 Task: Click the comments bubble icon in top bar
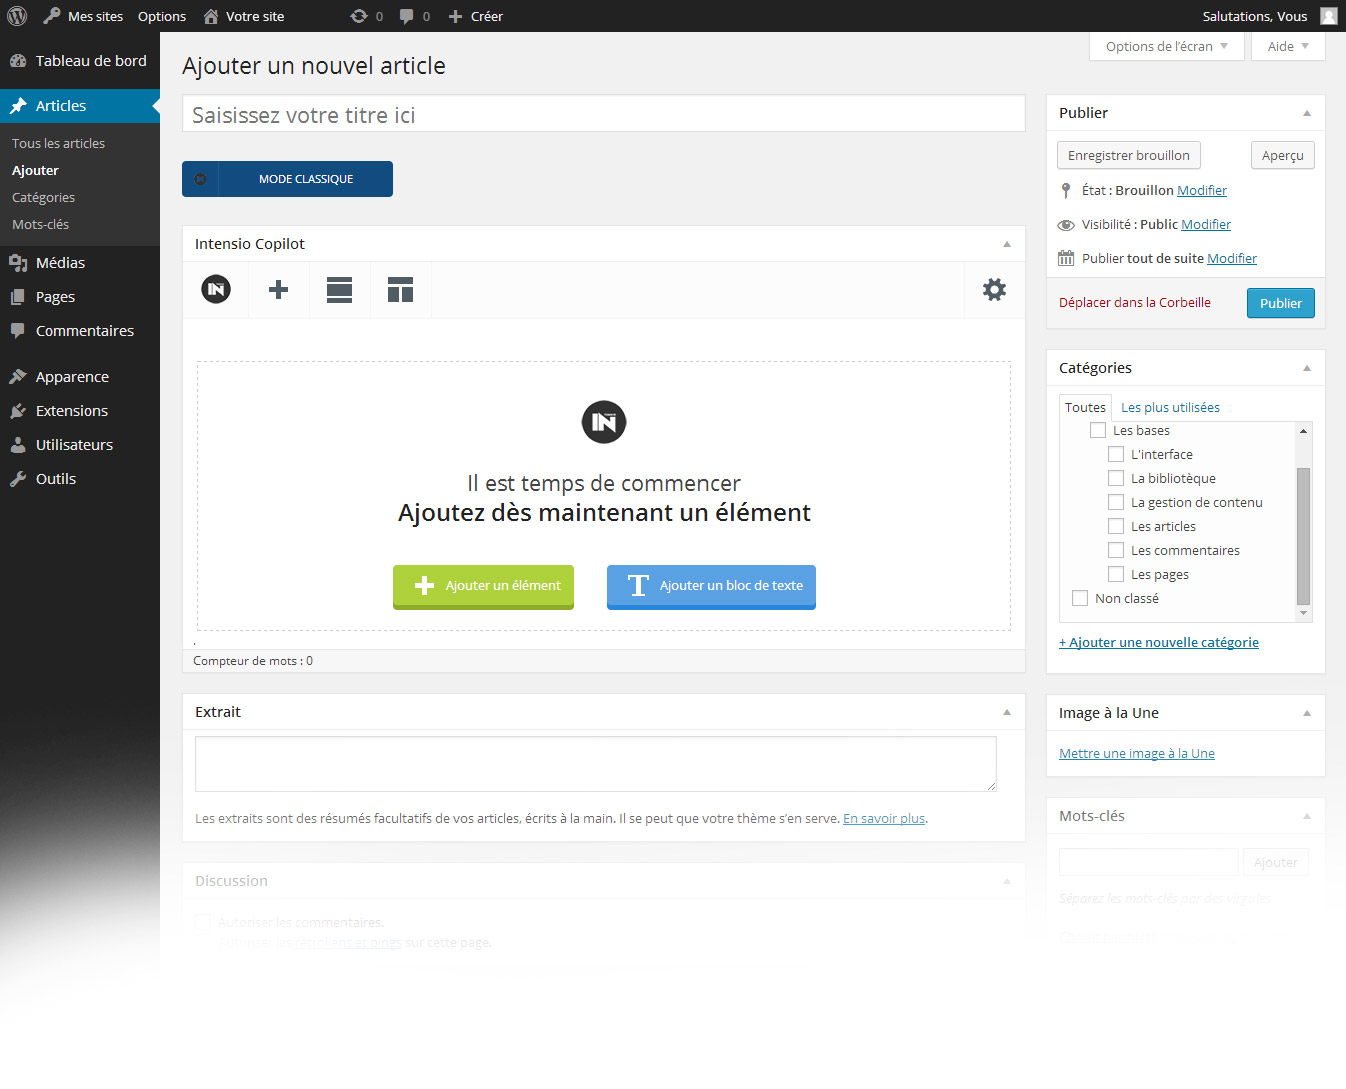point(407,16)
